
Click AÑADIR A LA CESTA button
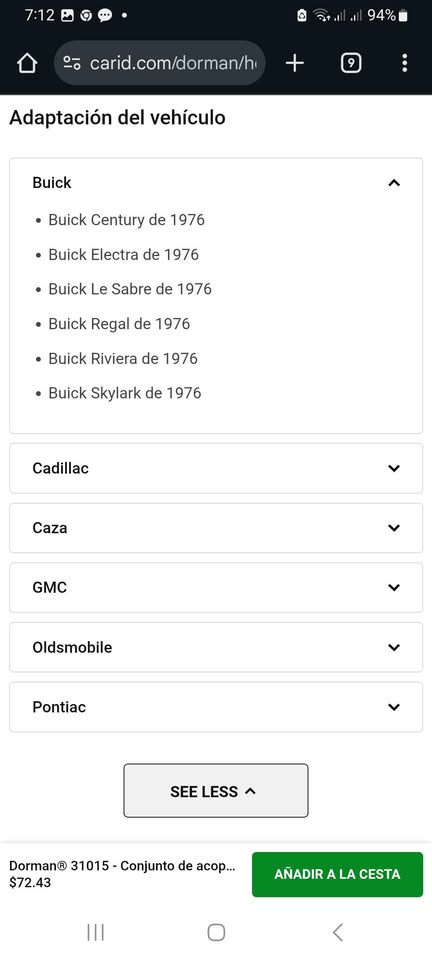tap(337, 874)
